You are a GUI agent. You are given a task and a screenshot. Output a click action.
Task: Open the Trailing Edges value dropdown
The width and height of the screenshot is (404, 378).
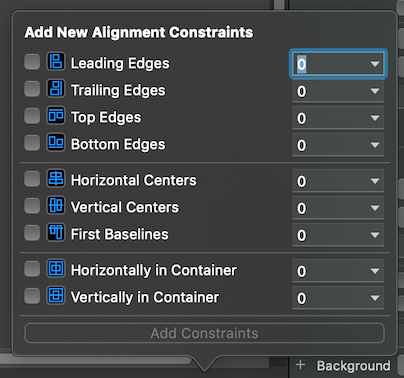(375, 91)
